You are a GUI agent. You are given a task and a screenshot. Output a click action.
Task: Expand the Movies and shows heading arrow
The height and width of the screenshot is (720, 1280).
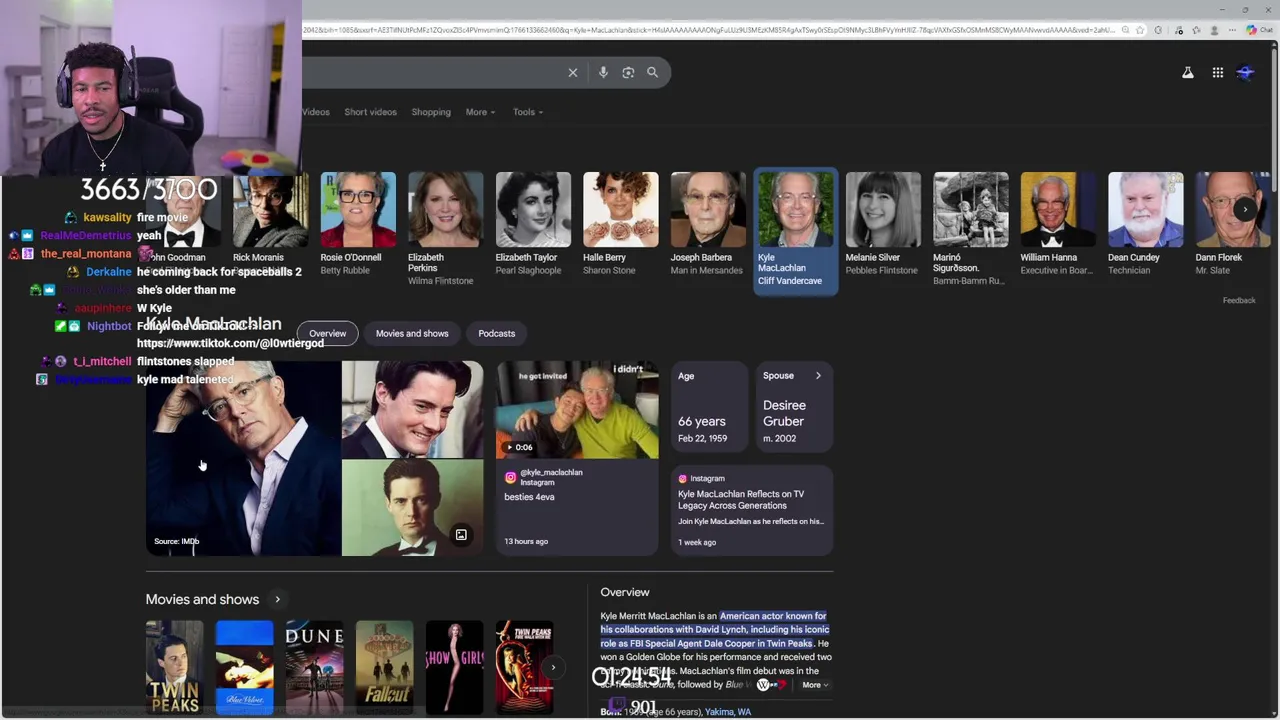coord(277,599)
